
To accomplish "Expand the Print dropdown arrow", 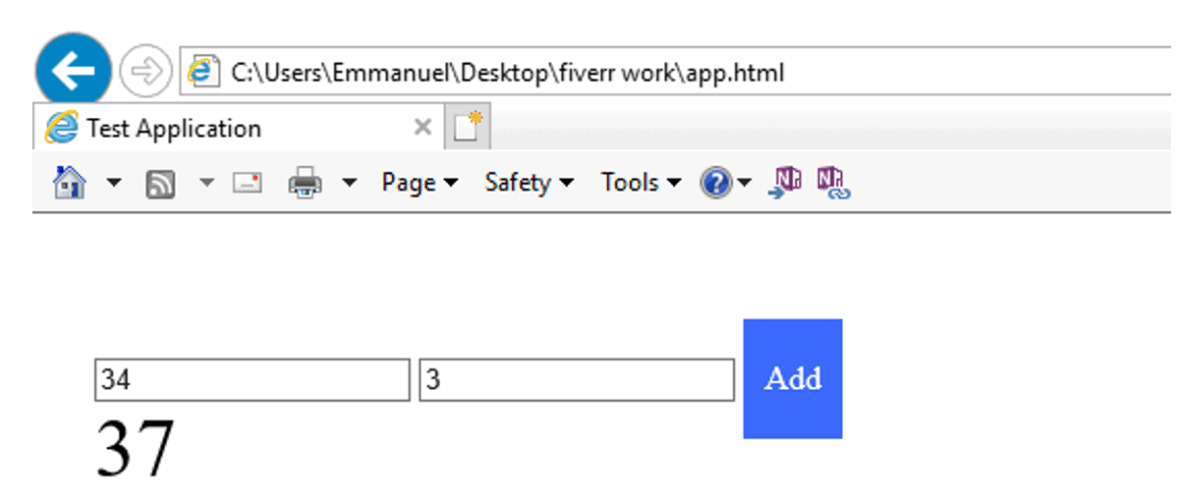I will 349,182.
